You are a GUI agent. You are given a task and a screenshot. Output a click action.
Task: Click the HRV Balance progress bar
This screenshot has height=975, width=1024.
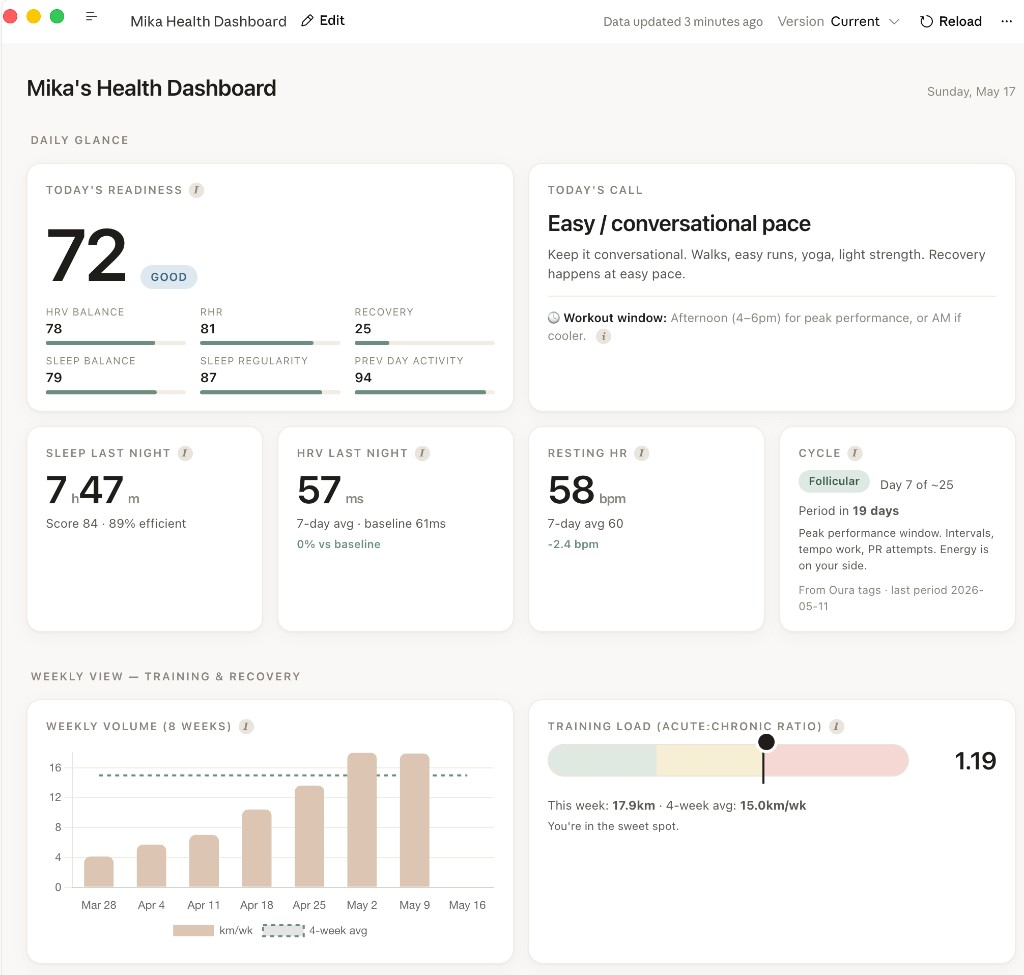pyautogui.click(x=116, y=343)
